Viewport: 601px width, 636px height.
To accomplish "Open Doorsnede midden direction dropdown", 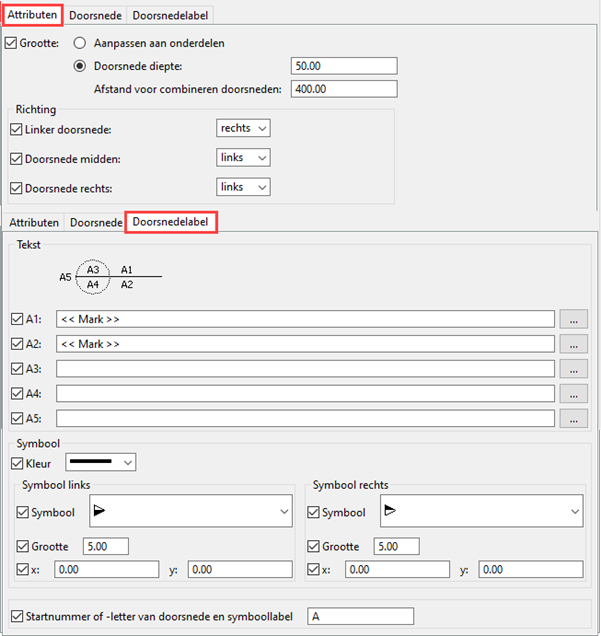I will [243, 157].
